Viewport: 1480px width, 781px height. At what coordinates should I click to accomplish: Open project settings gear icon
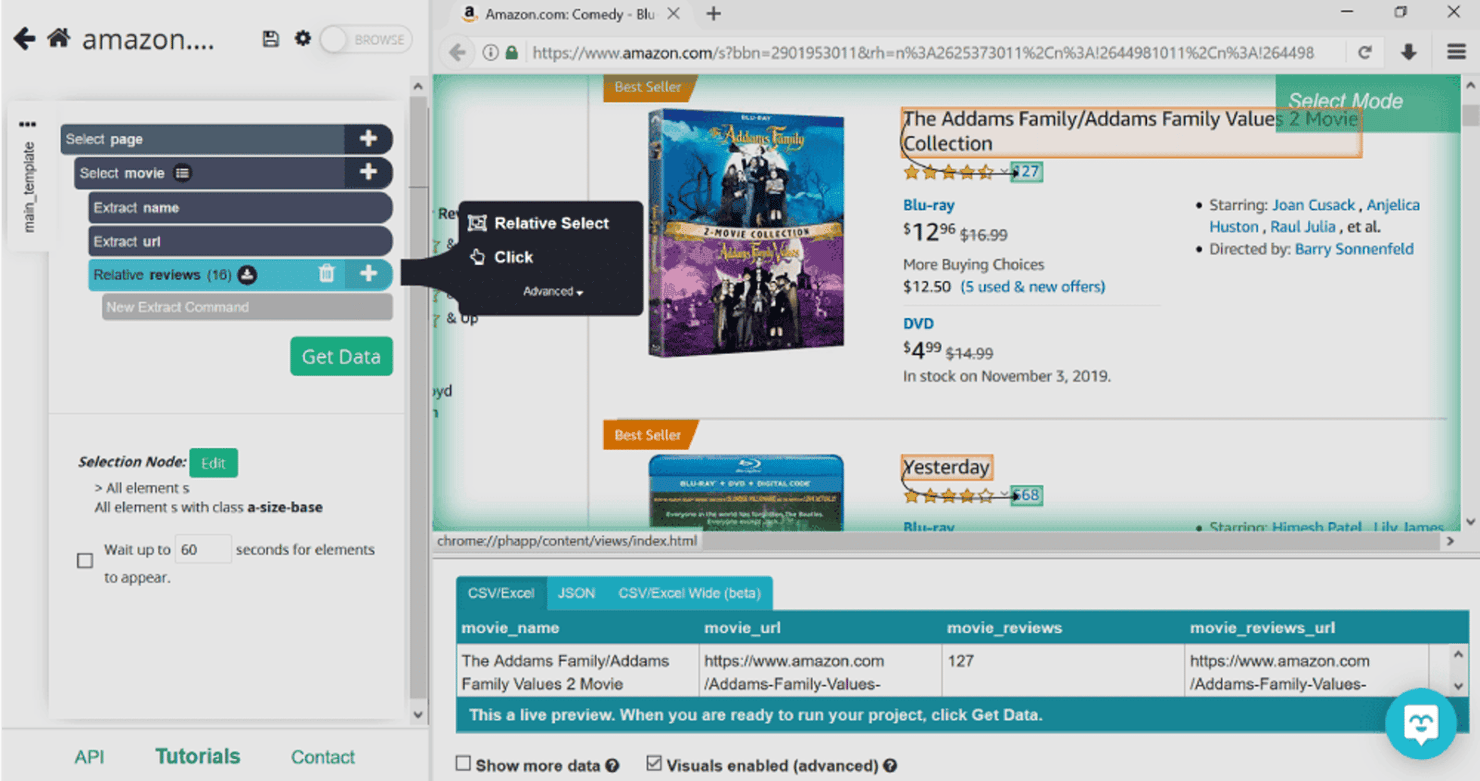pyautogui.click(x=303, y=39)
